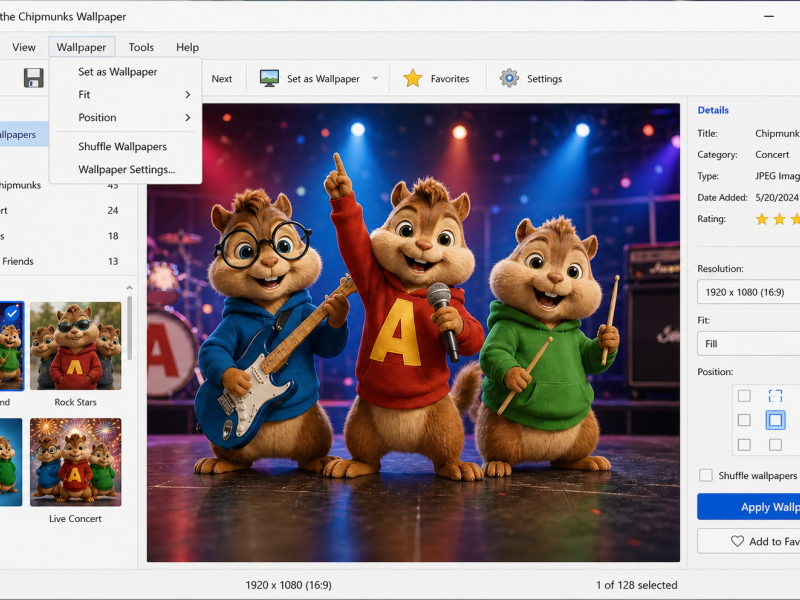
Task: Click the Next toolbar button
Action: click(221, 79)
